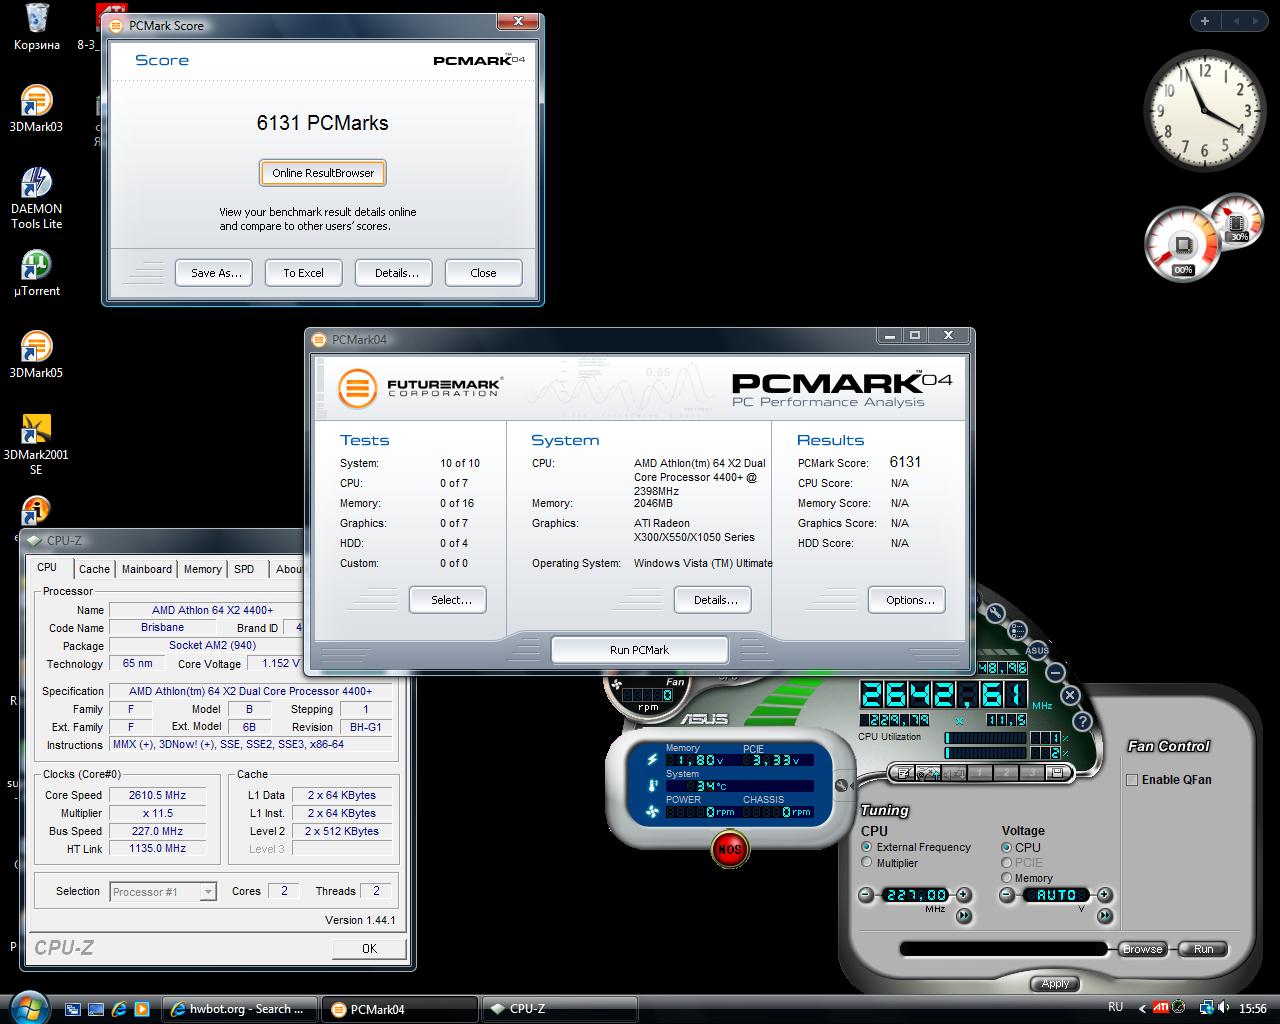Switch to the CPU-Z About tab
1280x1024 pixels.
pos(289,569)
